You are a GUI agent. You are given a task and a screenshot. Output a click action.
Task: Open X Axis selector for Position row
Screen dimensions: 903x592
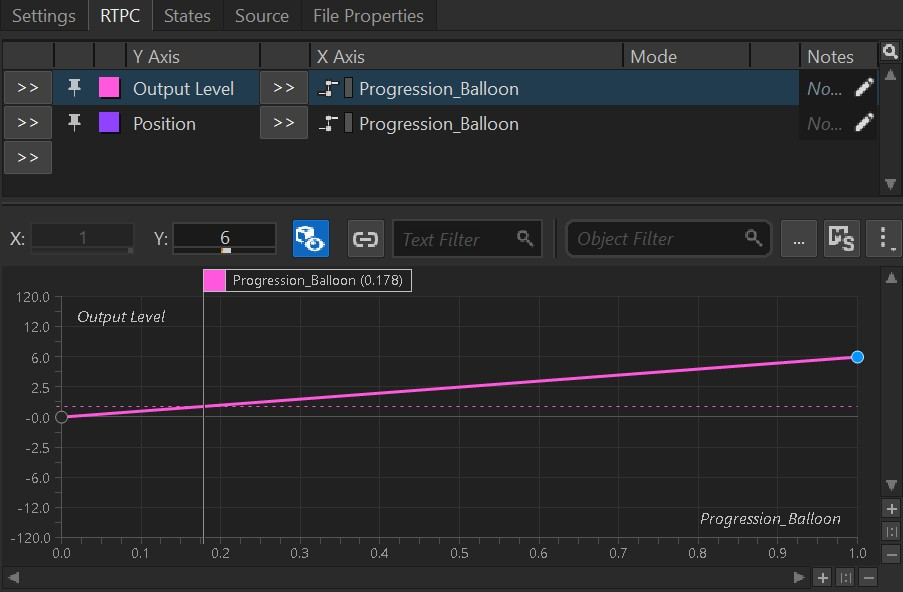(x=283, y=123)
